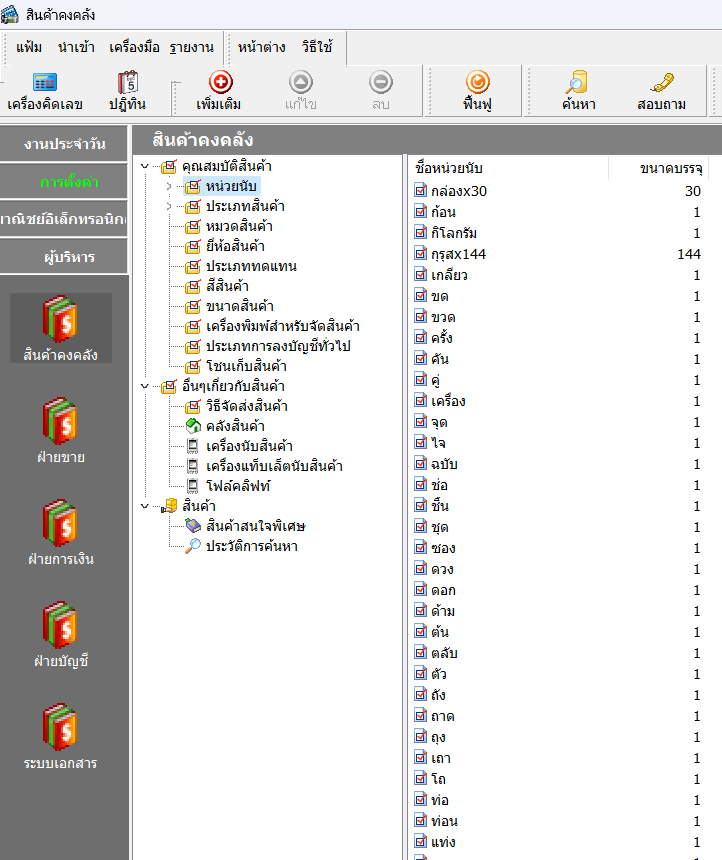Open the calculator (เครื่องคิดเลข) tool
Screen dimensions: 722x860
(45, 83)
